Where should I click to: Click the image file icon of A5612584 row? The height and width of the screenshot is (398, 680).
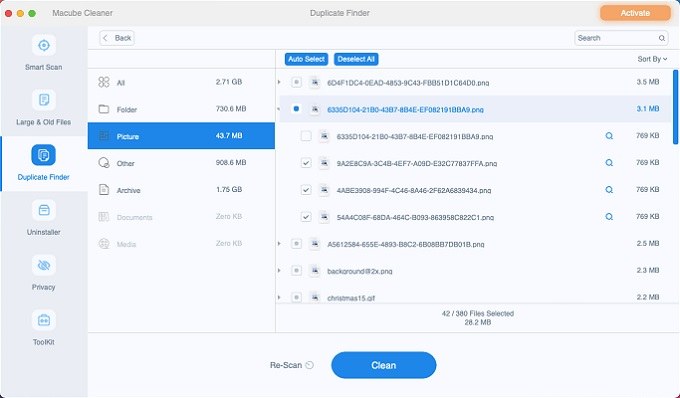(x=315, y=244)
